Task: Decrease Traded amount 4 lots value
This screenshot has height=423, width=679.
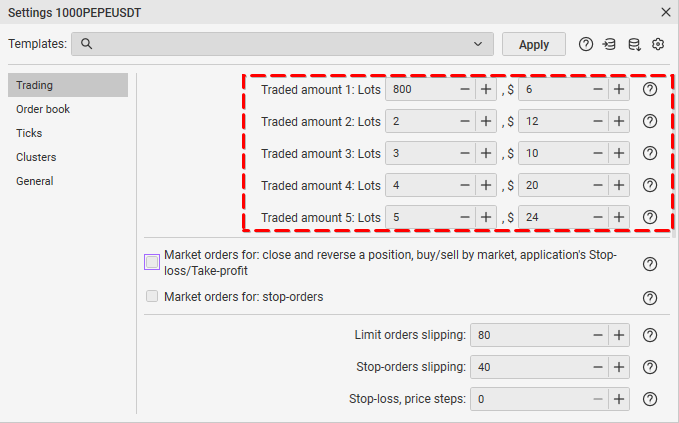Action: tap(465, 185)
